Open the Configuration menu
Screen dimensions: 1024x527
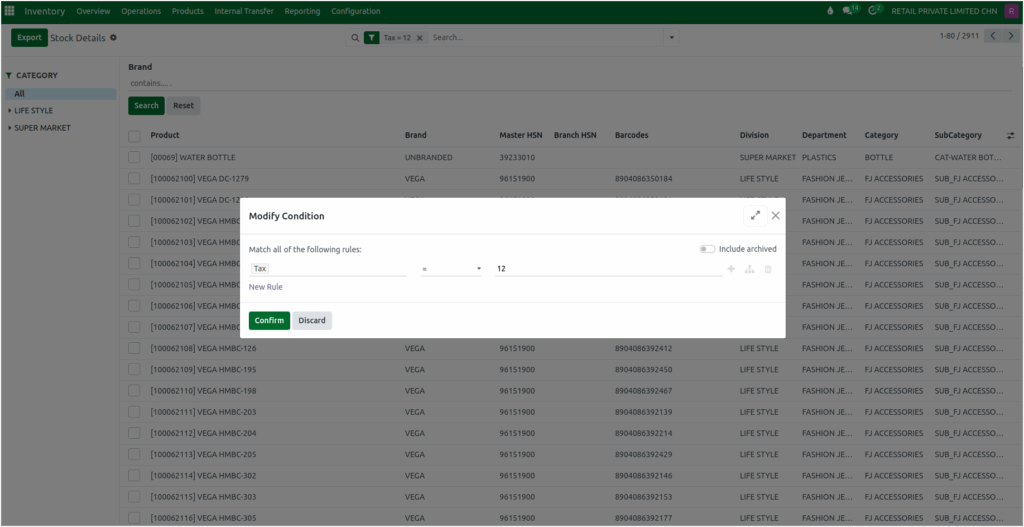(355, 11)
